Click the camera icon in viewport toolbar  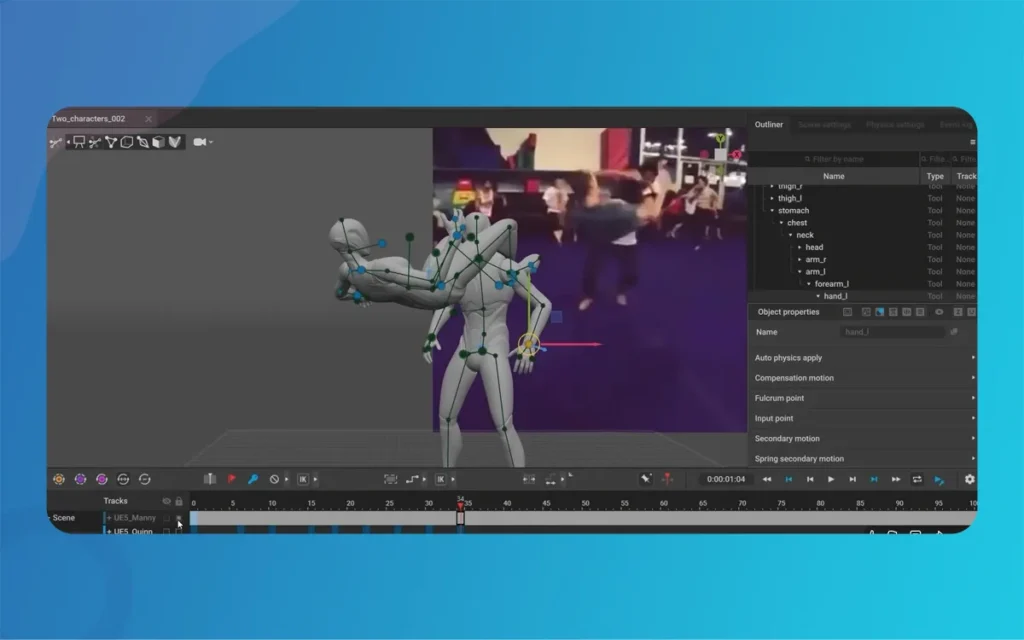click(x=200, y=143)
